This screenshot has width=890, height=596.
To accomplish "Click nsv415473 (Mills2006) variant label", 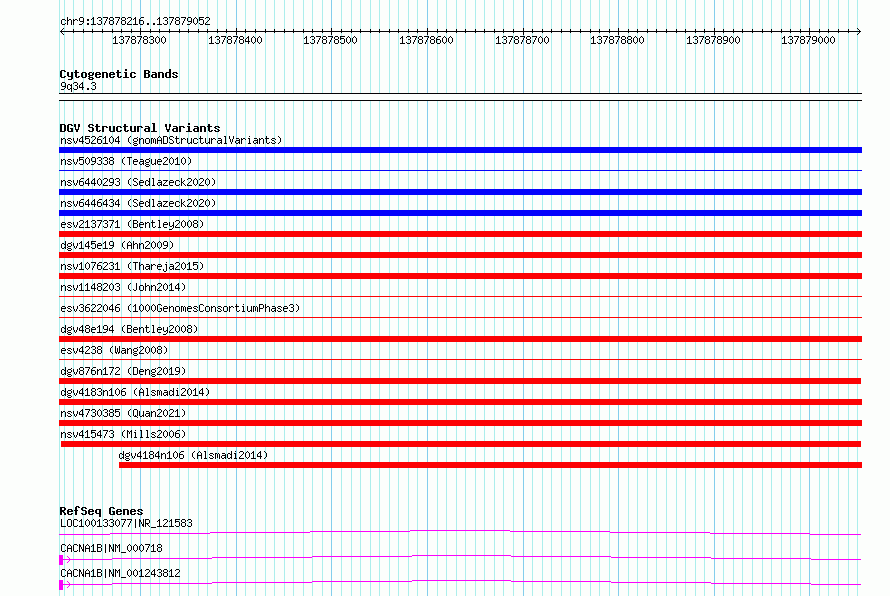I will point(123,434).
